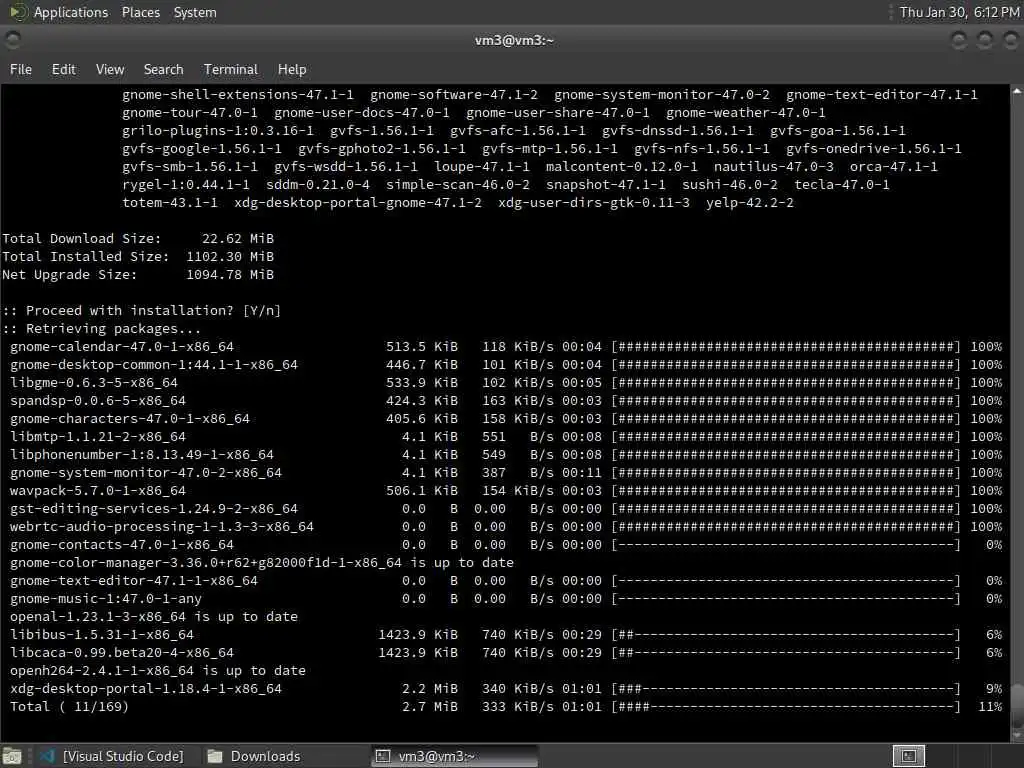Click the Visual Studio Code taskbar icon

tap(47, 756)
